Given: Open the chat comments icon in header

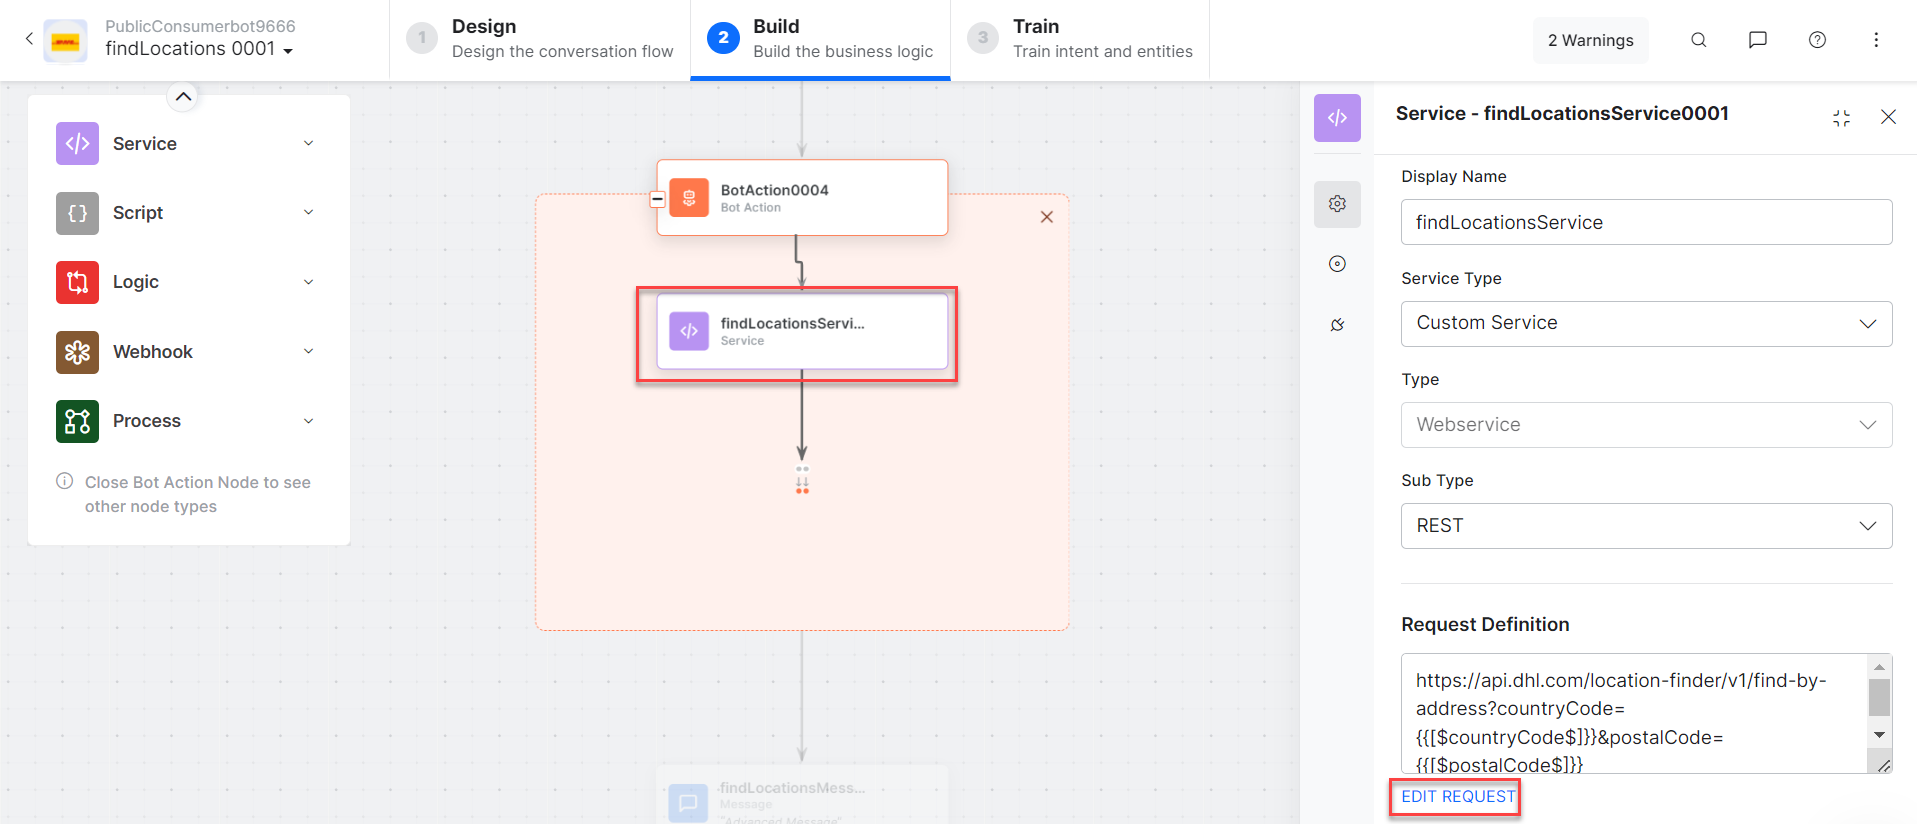Looking at the screenshot, I should [x=1757, y=40].
